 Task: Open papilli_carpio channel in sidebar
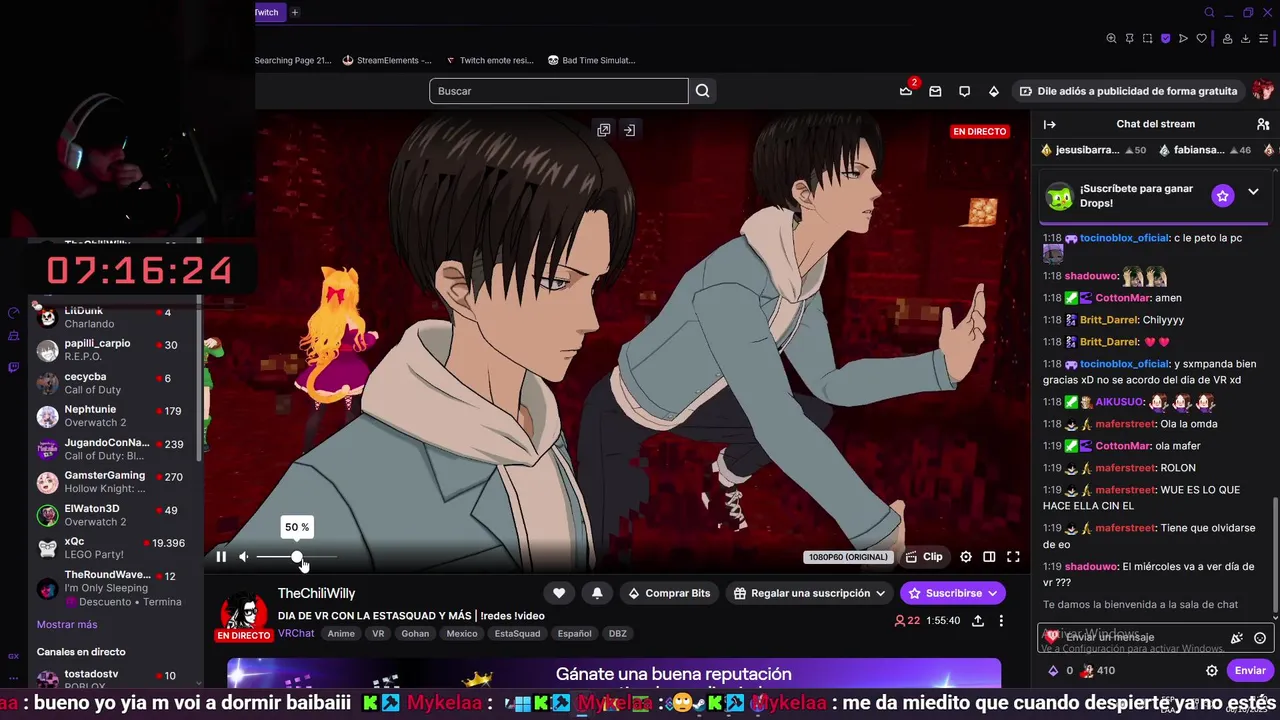(115, 350)
